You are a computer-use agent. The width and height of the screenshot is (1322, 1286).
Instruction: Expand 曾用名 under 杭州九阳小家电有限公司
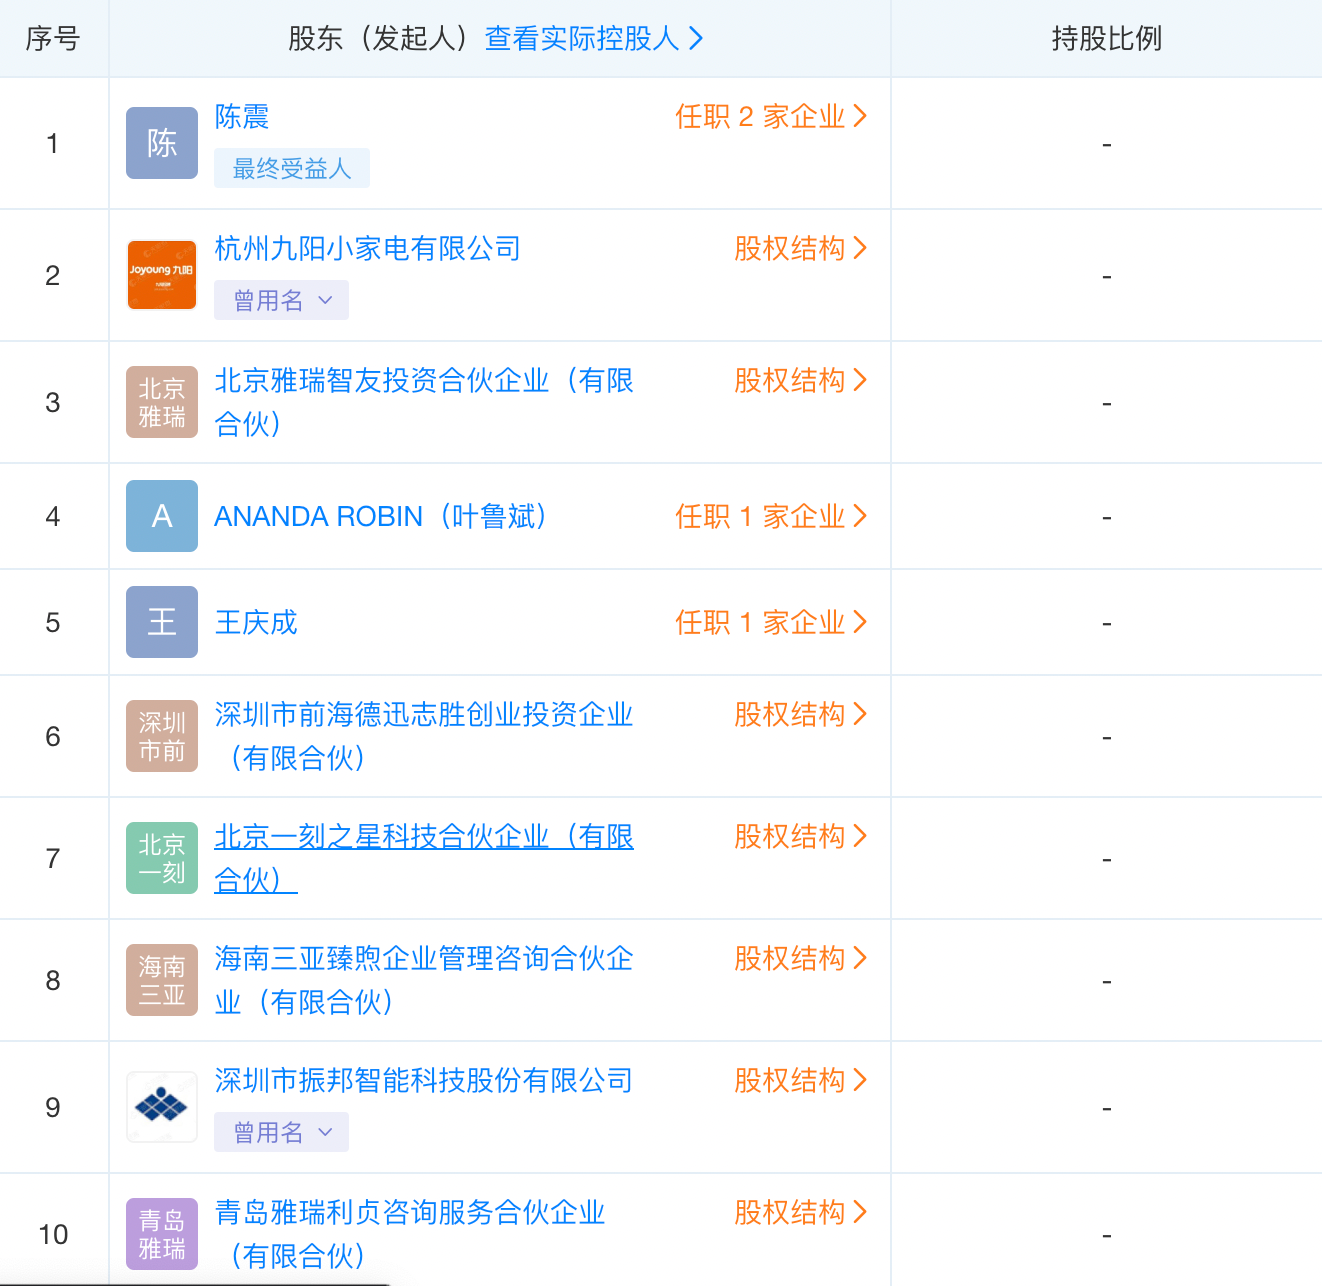tap(281, 300)
